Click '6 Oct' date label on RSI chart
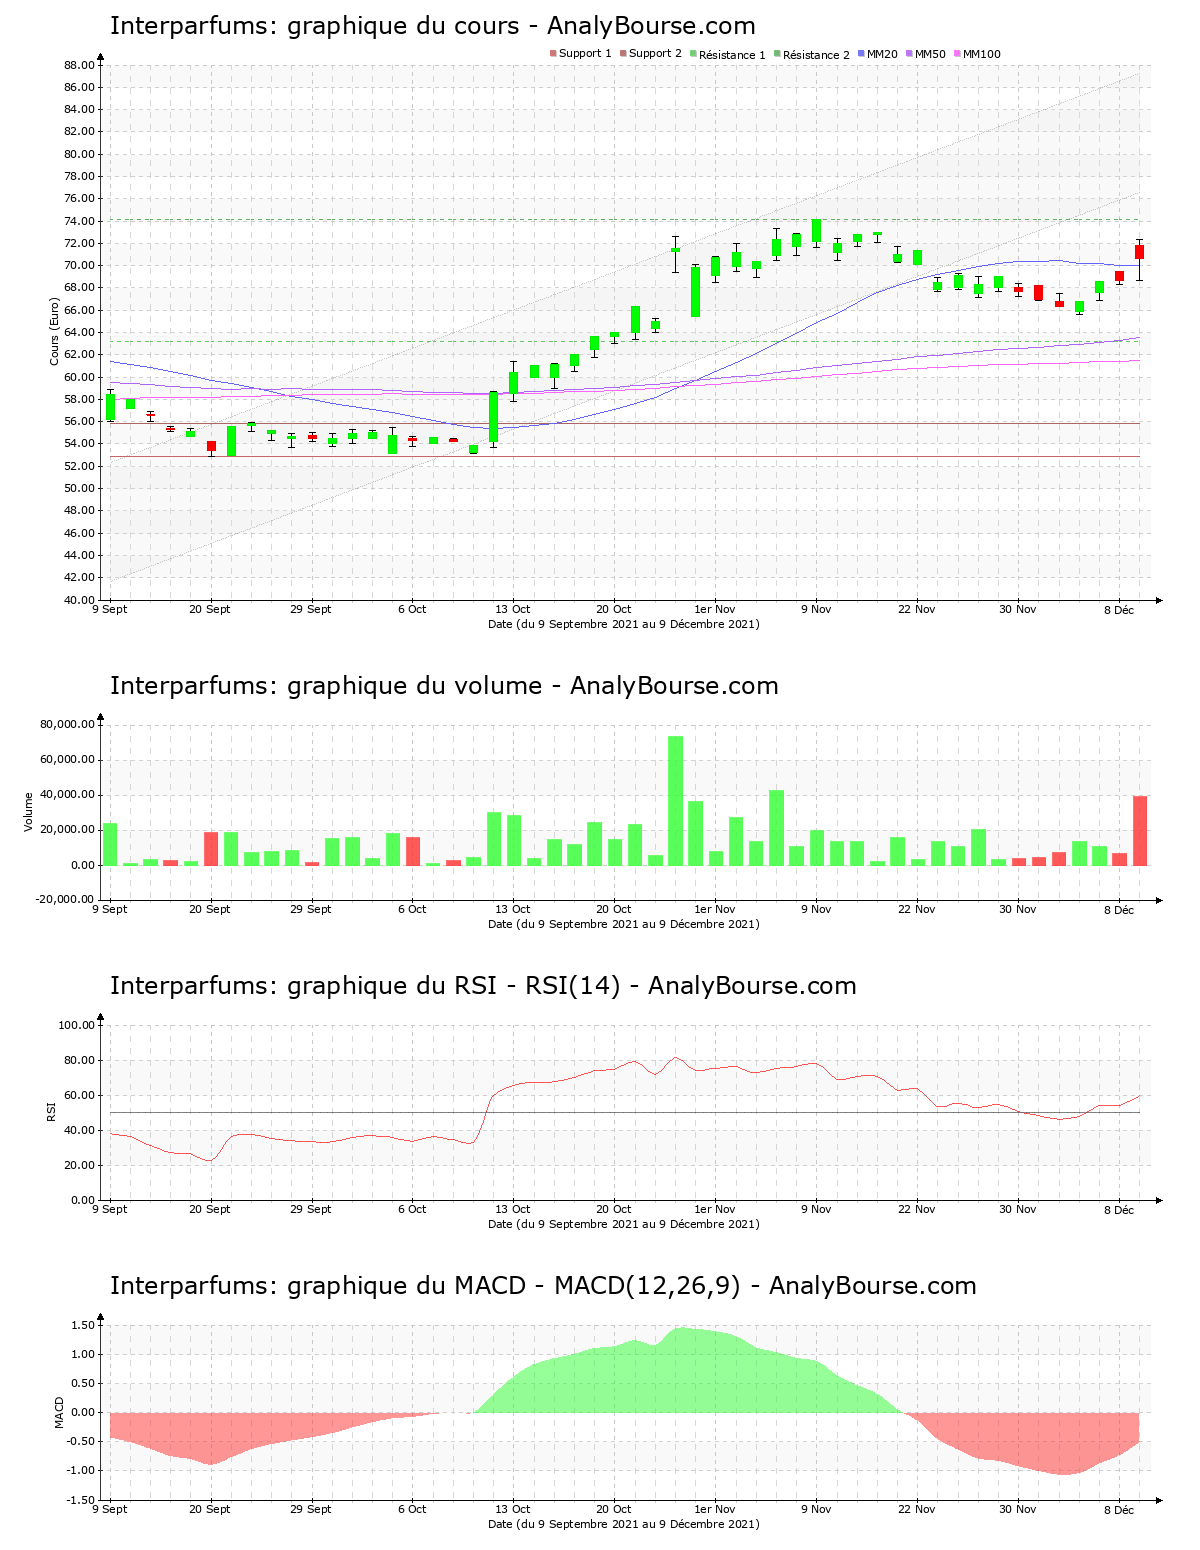 [x=412, y=1209]
